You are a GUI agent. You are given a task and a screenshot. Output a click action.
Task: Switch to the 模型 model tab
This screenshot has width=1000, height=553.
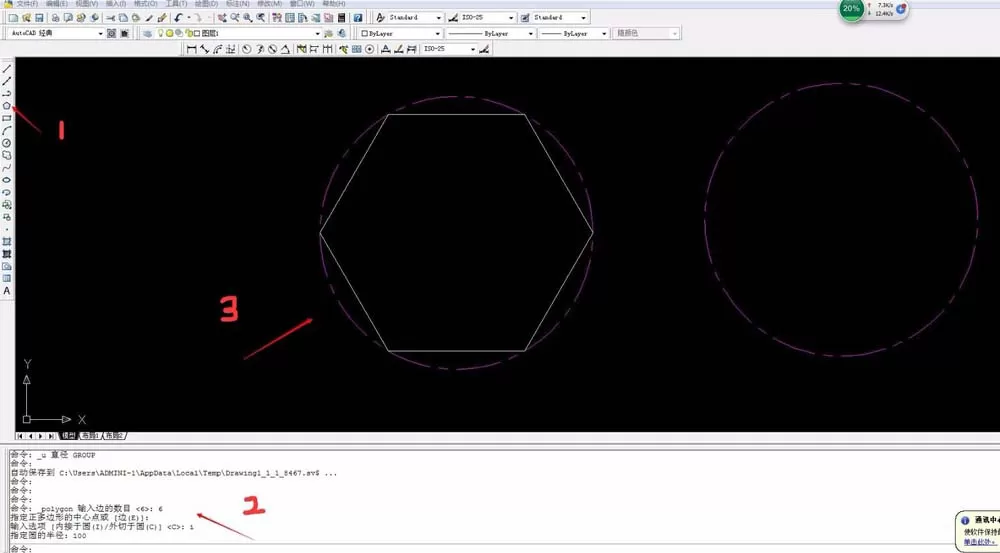(68, 436)
